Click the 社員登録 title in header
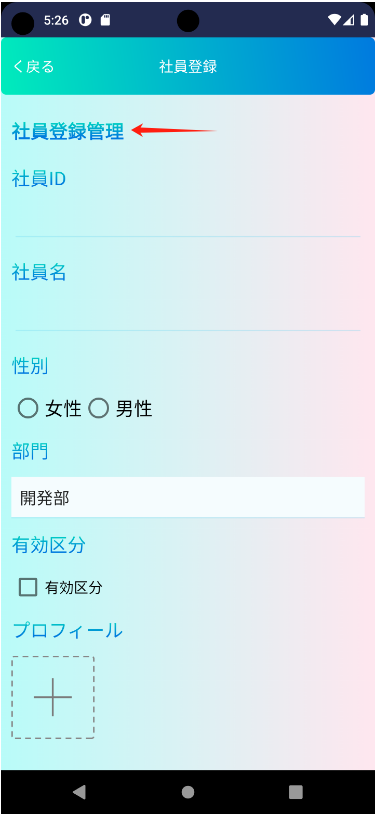 point(188,66)
